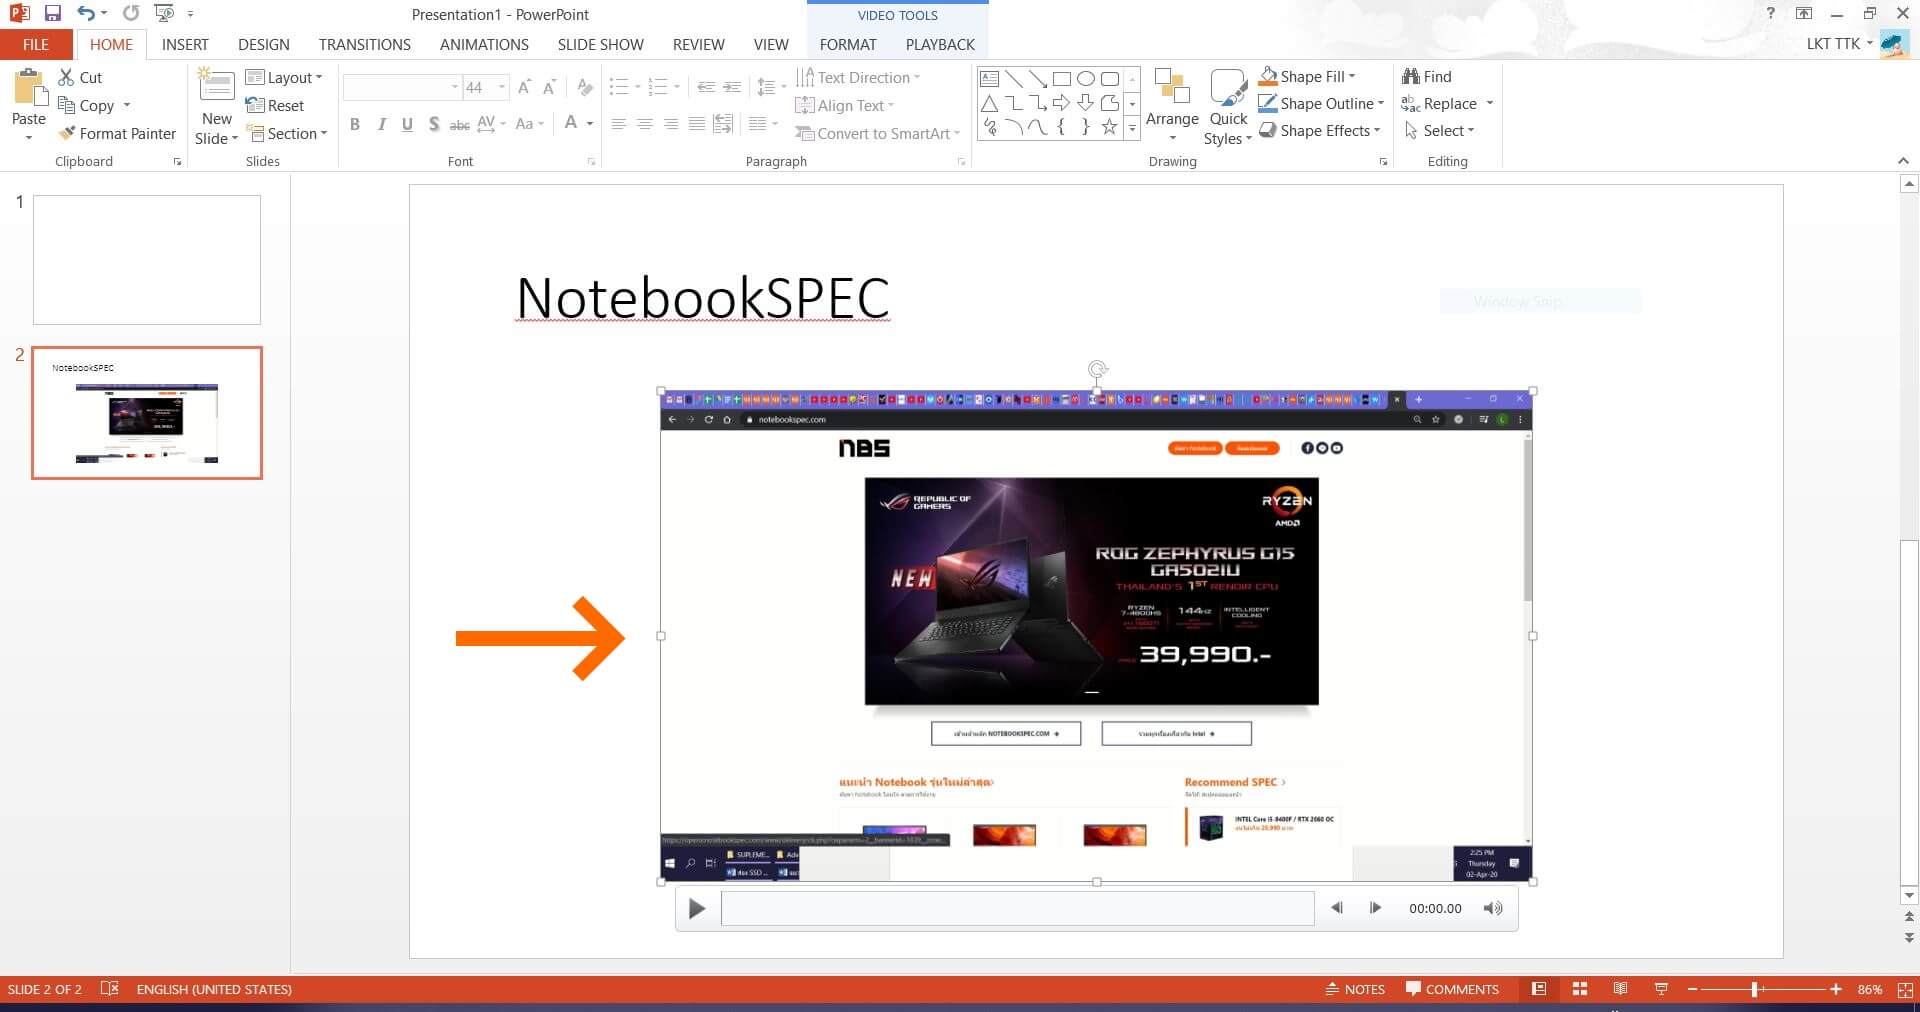The image size is (1920, 1012).
Task: Move video forward icon
Action: [x=1375, y=908]
